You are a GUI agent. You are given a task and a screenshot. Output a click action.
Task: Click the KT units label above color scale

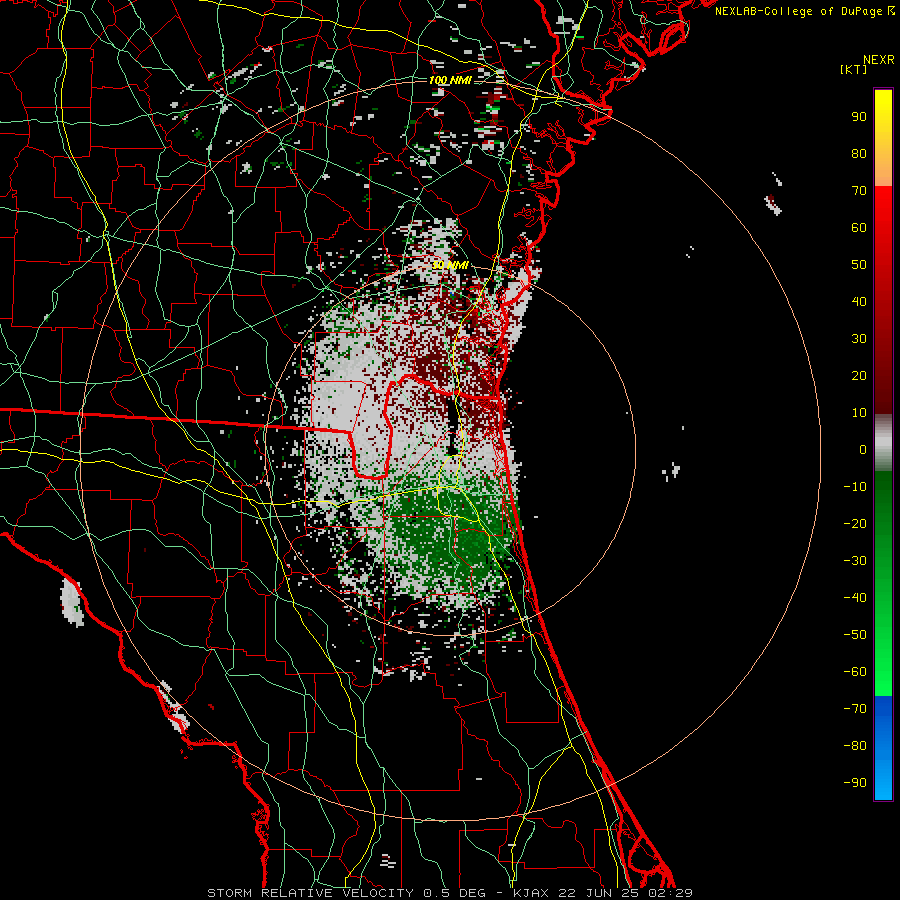pyautogui.click(x=853, y=69)
